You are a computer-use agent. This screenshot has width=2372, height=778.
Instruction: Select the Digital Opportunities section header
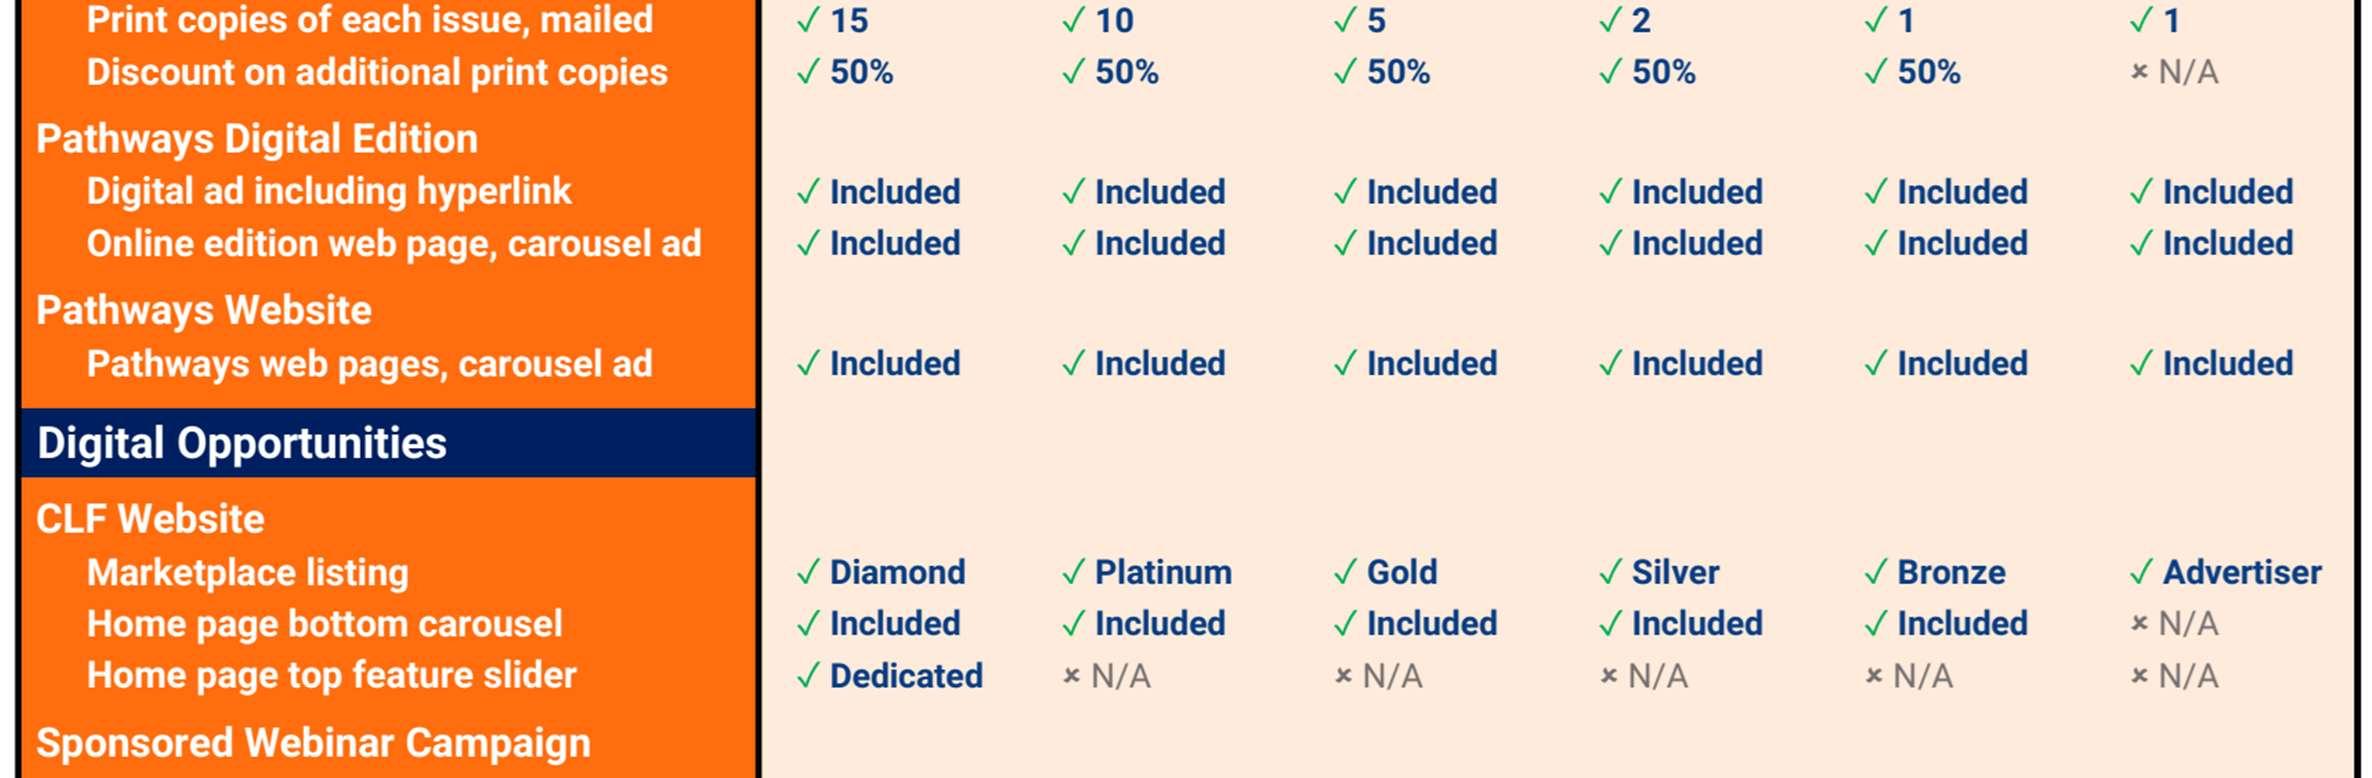point(242,443)
